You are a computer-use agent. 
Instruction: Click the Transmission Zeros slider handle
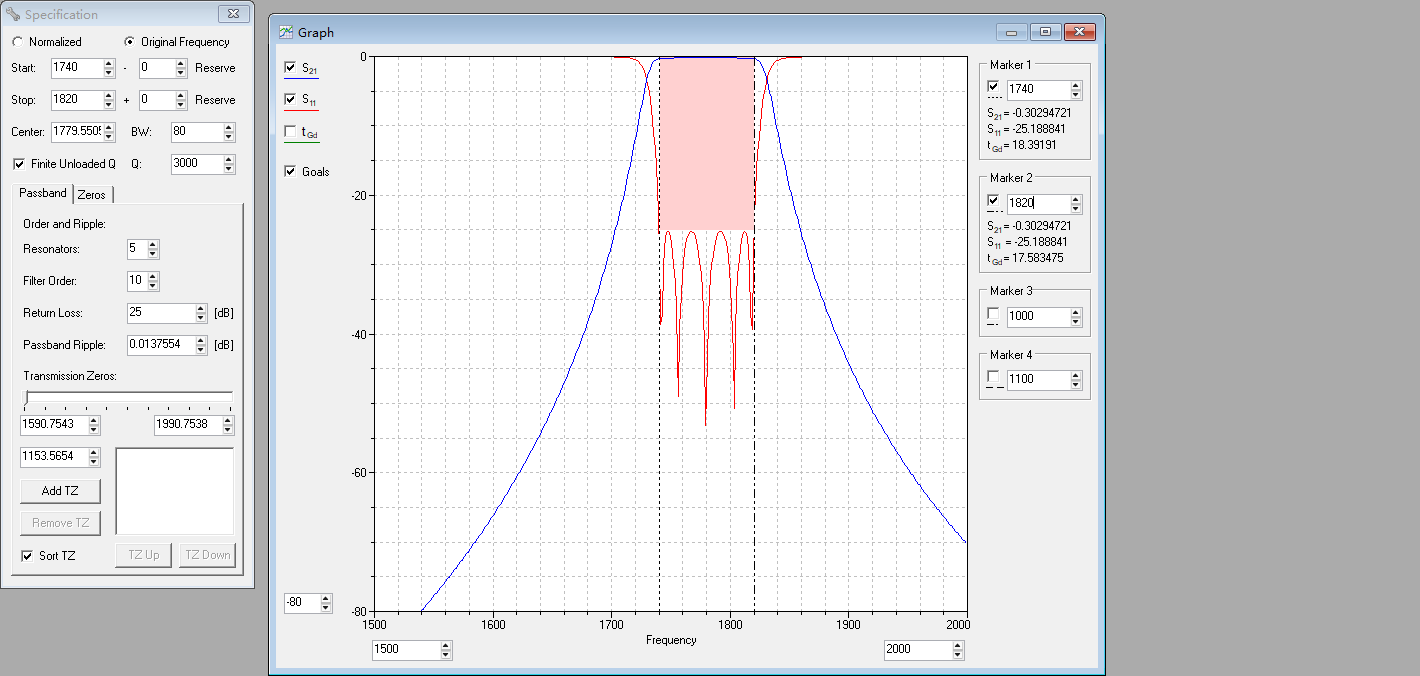(x=26, y=398)
